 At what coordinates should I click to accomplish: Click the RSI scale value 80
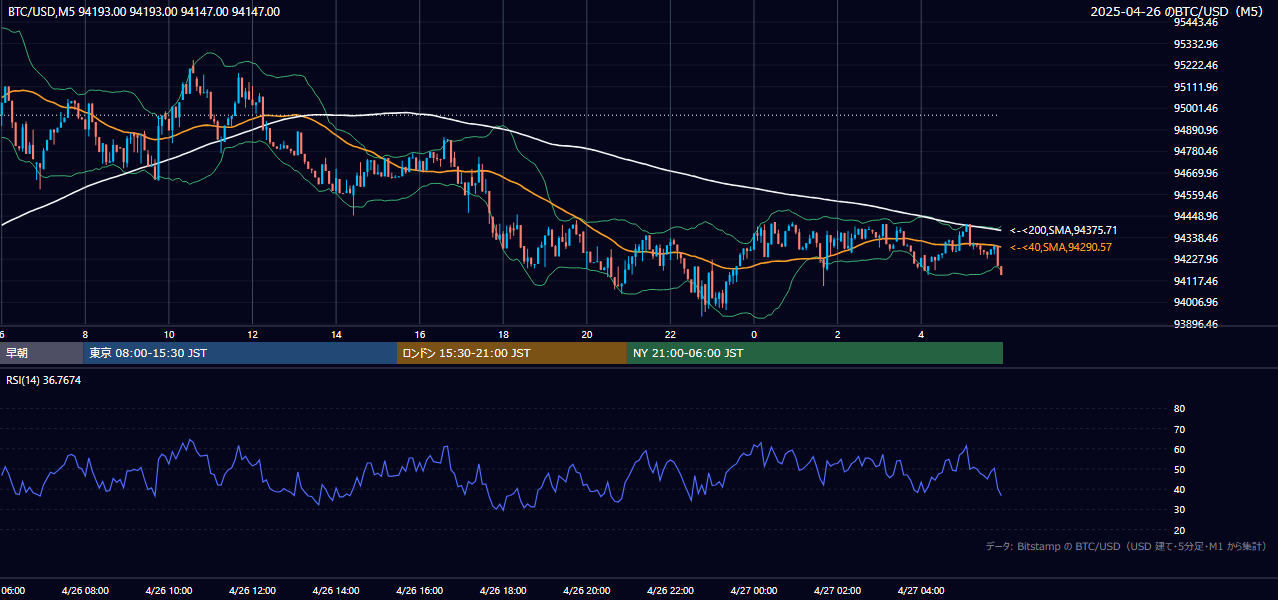[x=1179, y=409]
